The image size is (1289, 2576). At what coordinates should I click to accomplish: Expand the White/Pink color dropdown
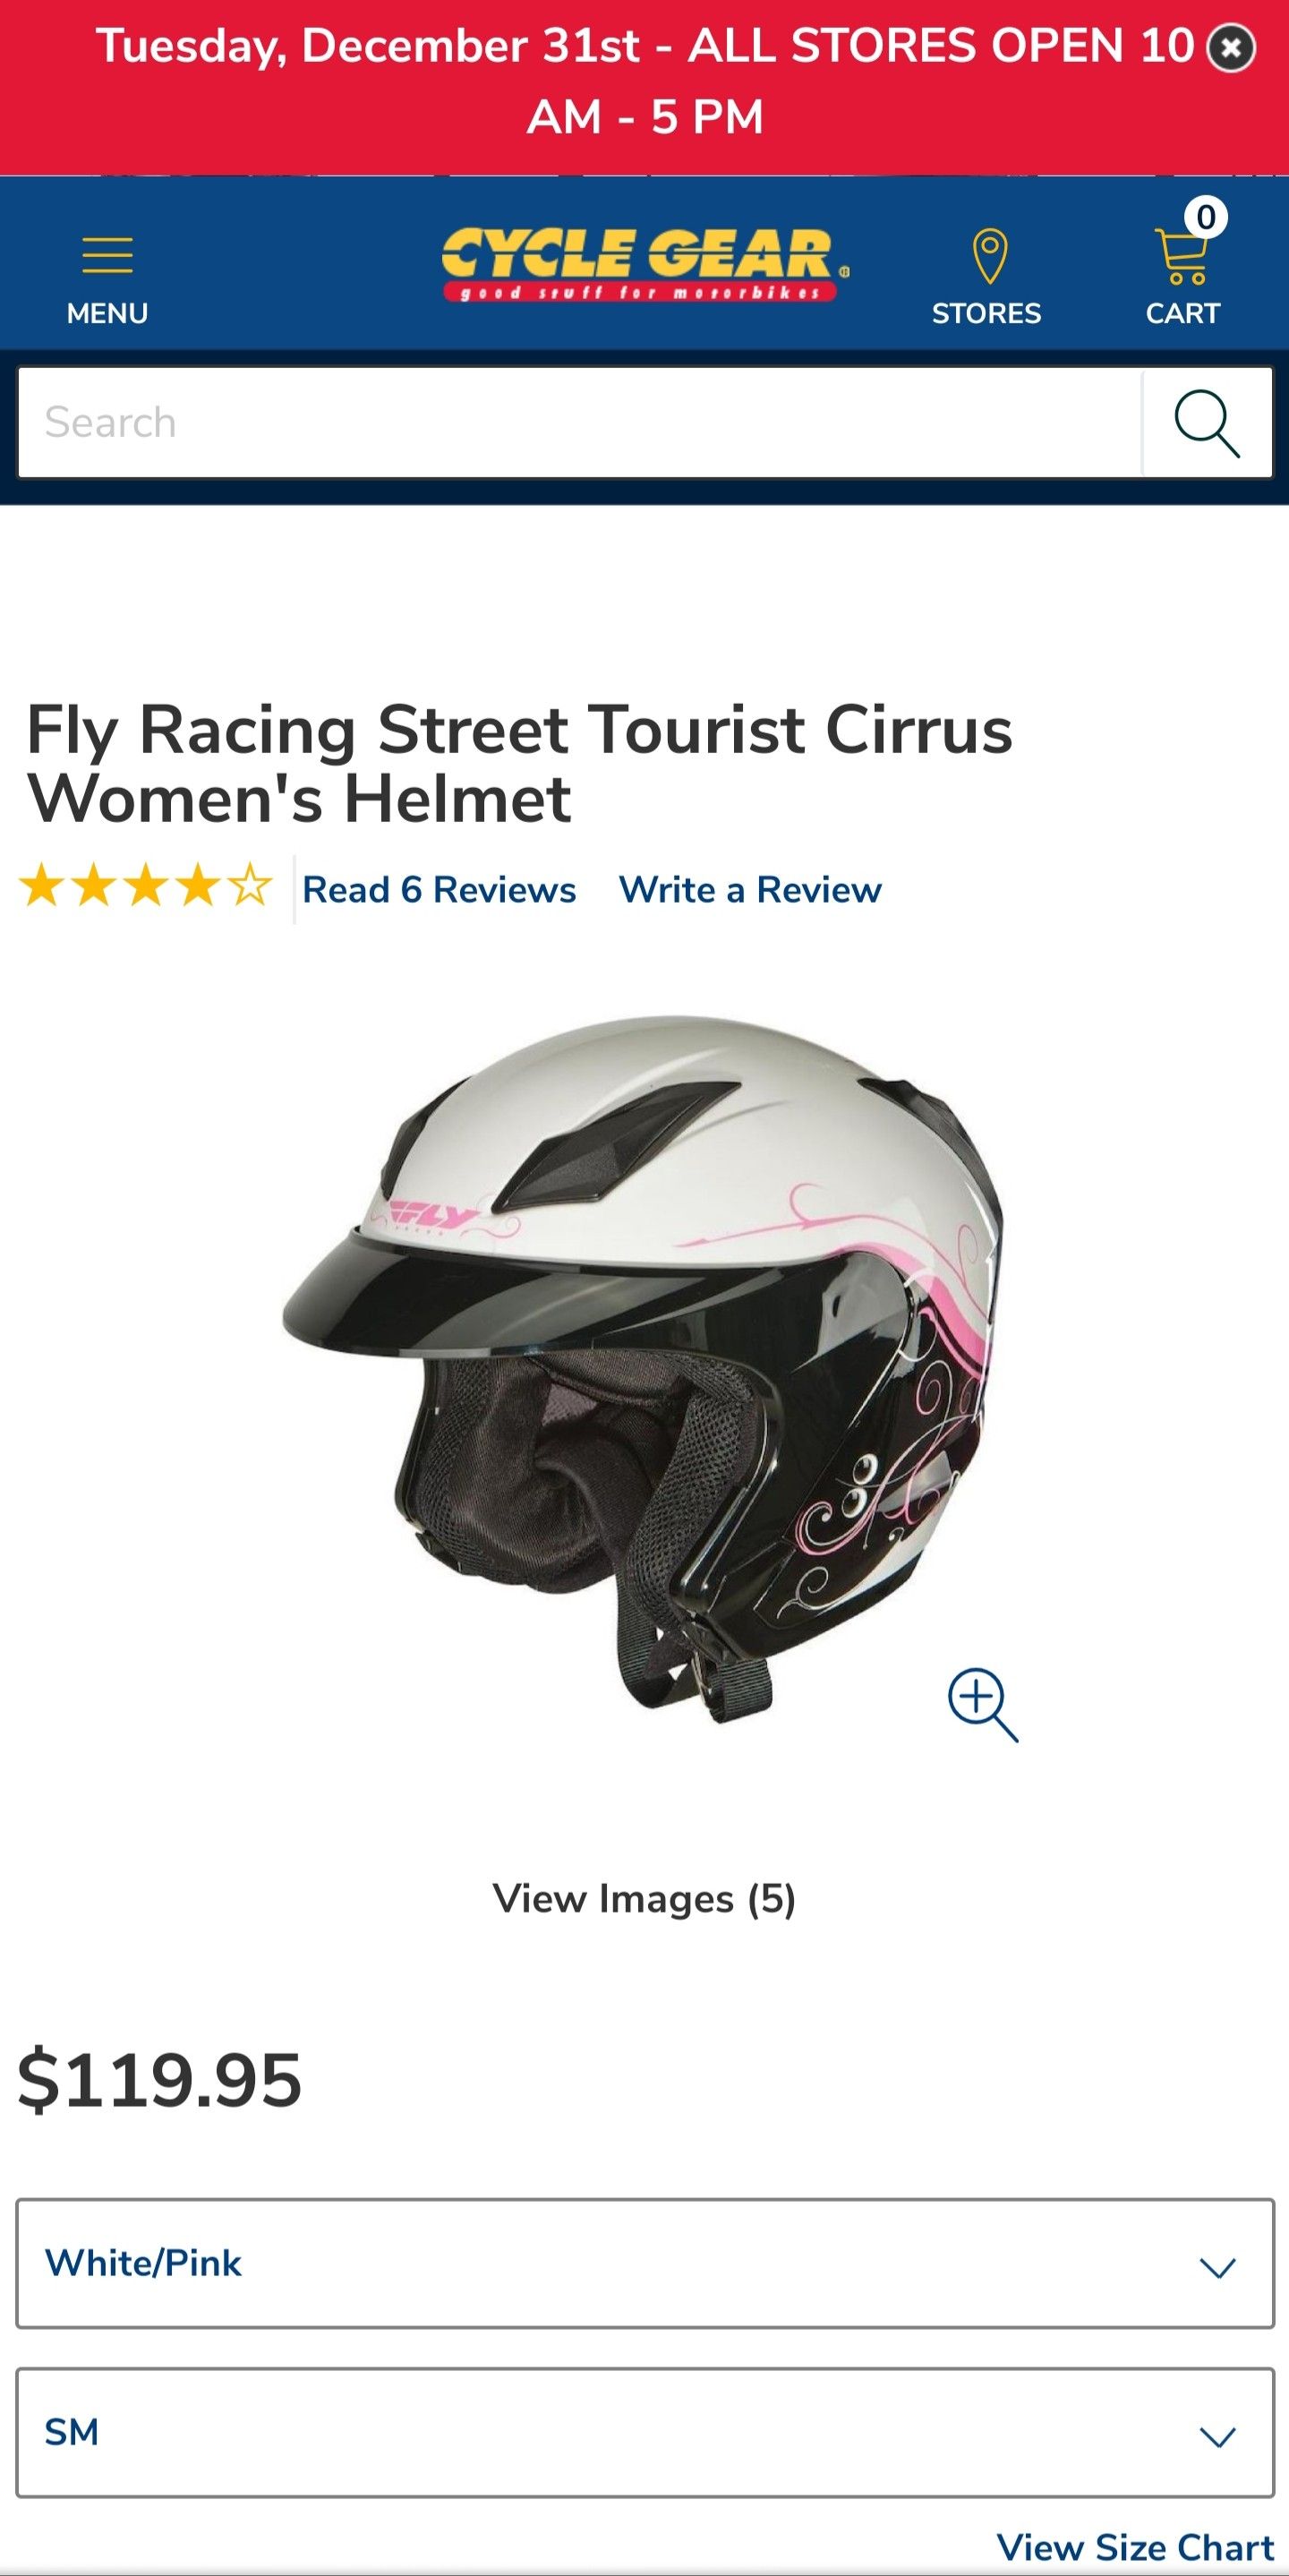[645, 2263]
